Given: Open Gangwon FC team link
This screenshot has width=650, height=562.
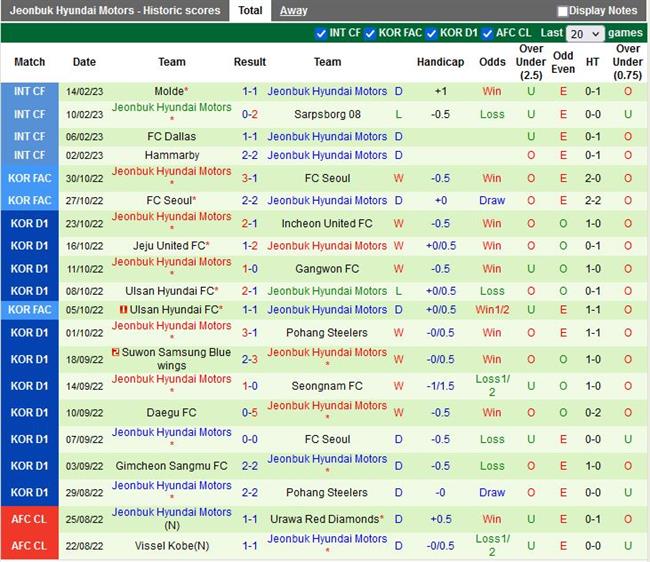Looking at the screenshot, I should pos(327,269).
